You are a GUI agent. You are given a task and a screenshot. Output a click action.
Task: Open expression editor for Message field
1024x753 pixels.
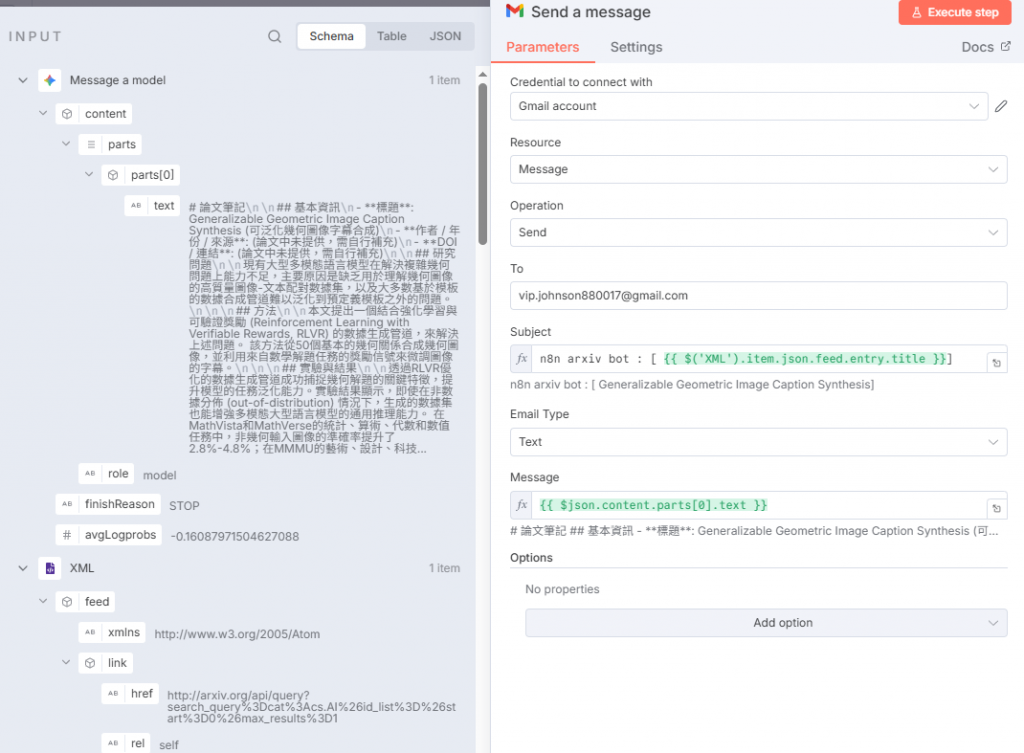point(997,509)
